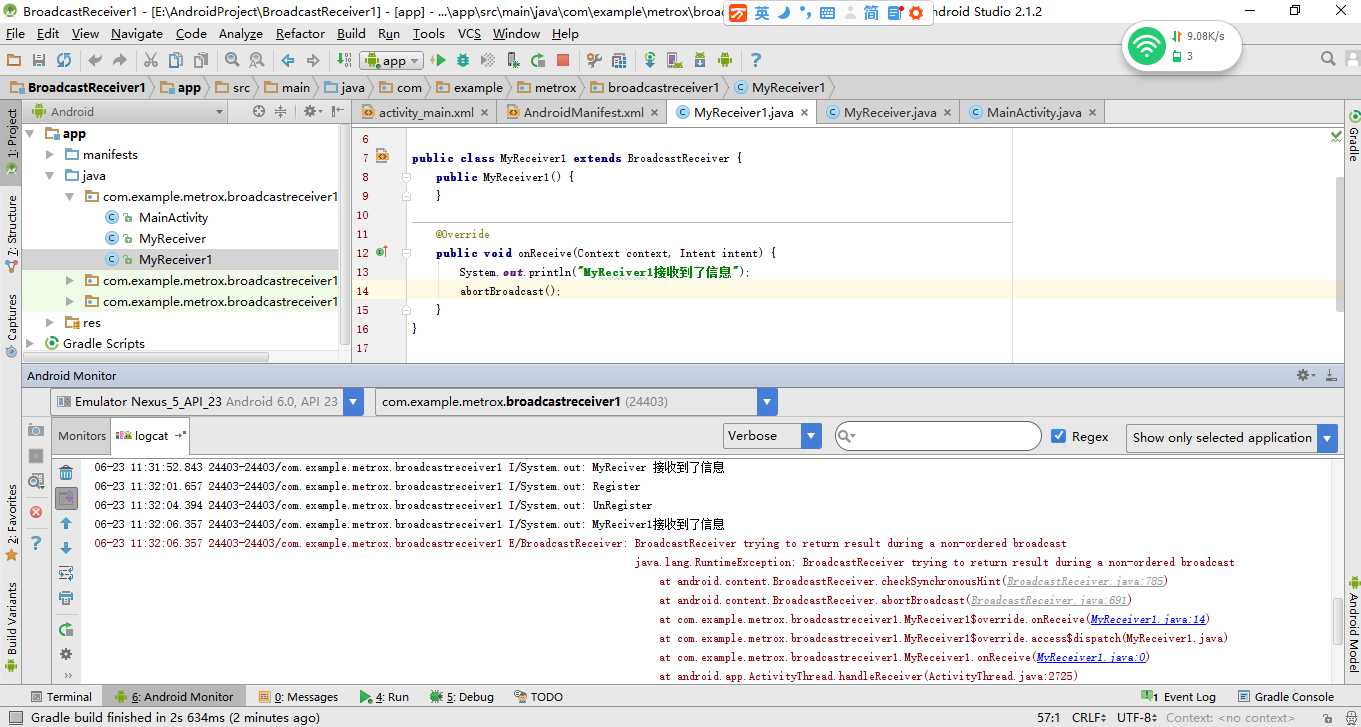Save all files with the floppy disk icon
This screenshot has width=1361, height=727.
click(39, 60)
